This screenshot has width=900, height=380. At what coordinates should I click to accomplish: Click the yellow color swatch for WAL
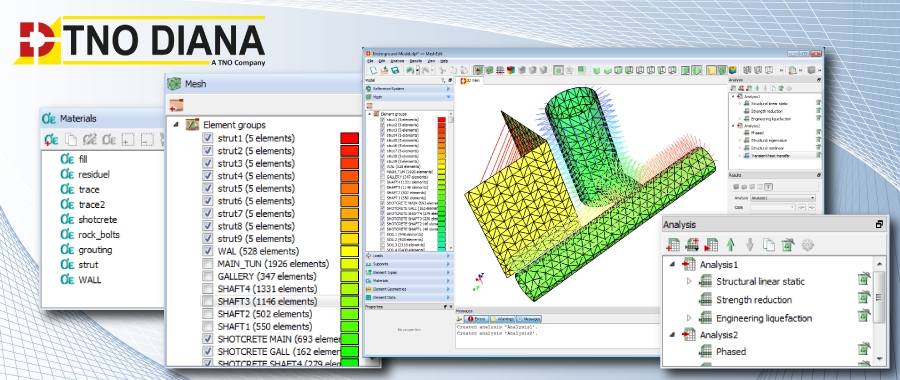[x=350, y=251]
